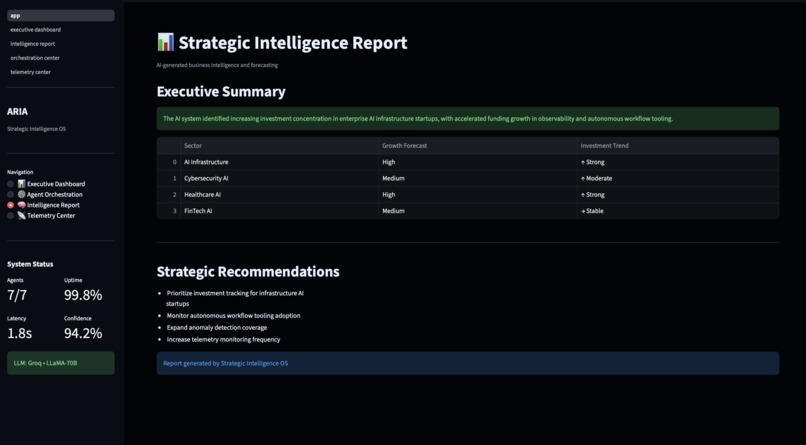Click the Executive Dashboard chart icon
Viewport: 806px width, 445px height.
pyautogui.click(x=22, y=184)
